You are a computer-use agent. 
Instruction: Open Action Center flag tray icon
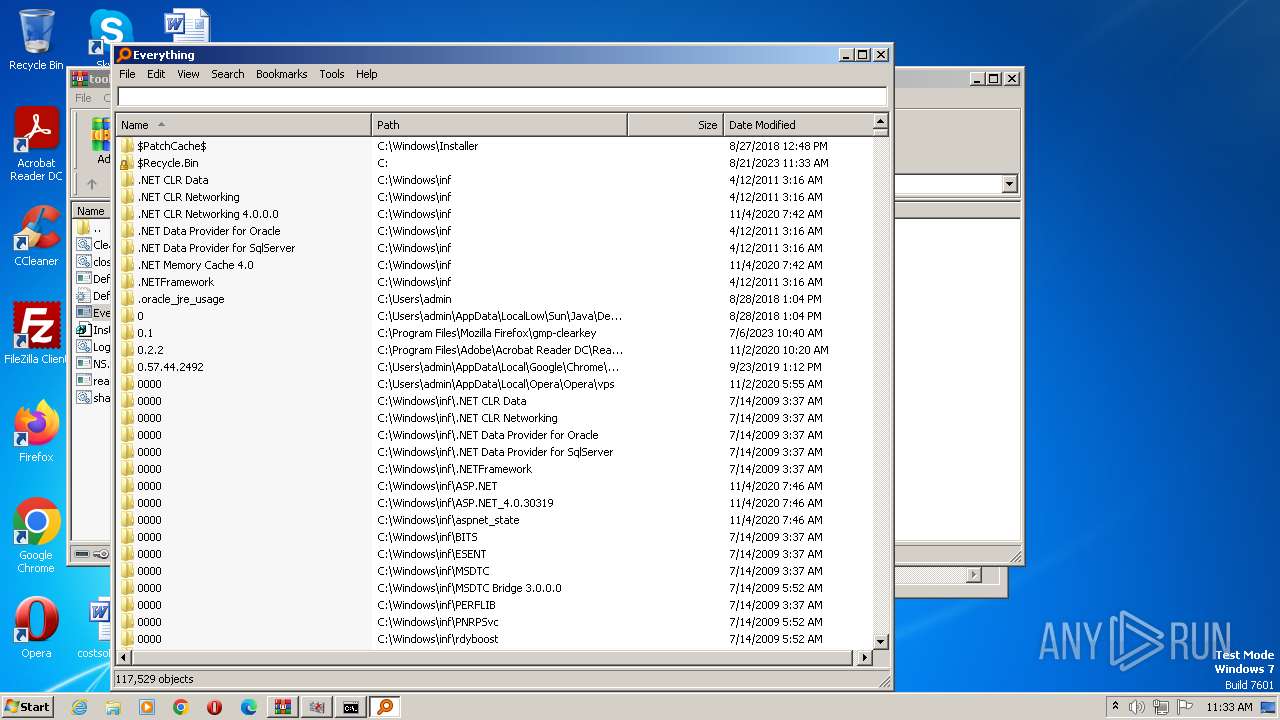(x=1184, y=707)
